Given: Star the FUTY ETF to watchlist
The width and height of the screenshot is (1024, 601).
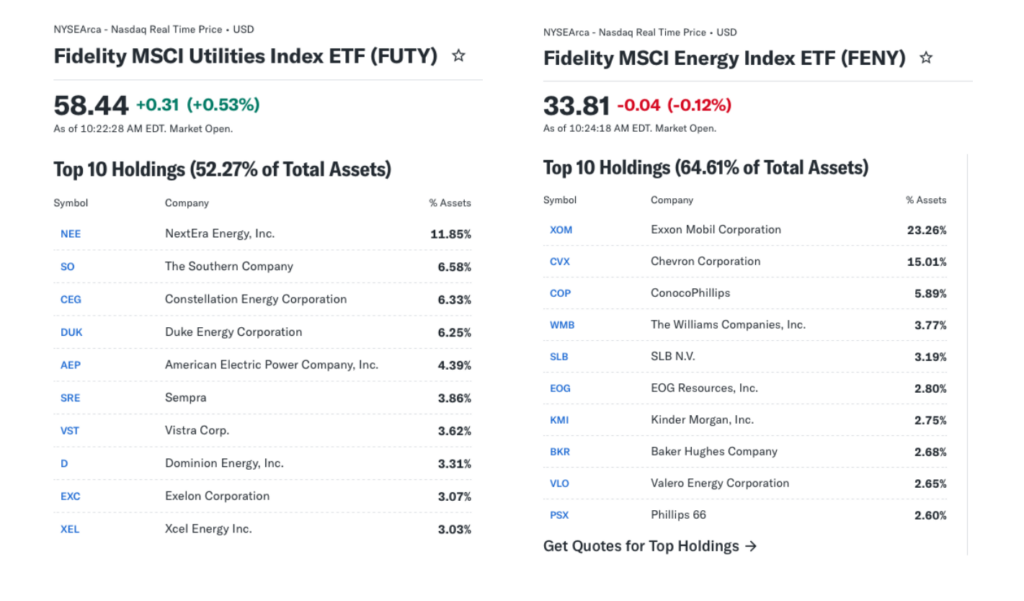Looking at the screenshot, I should point(459,56).
